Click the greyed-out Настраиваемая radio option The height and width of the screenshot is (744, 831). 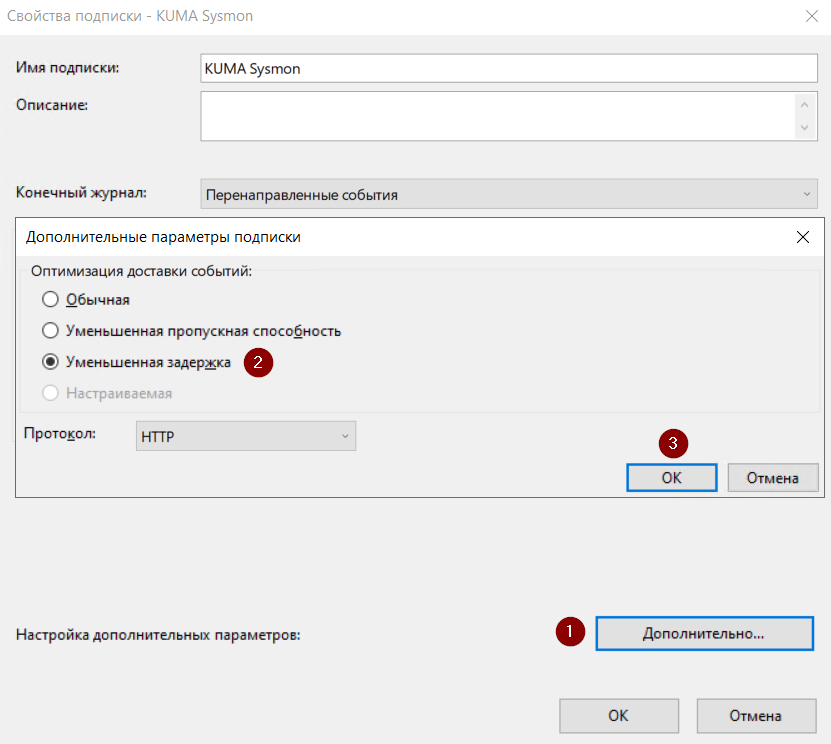click(50, 393)
